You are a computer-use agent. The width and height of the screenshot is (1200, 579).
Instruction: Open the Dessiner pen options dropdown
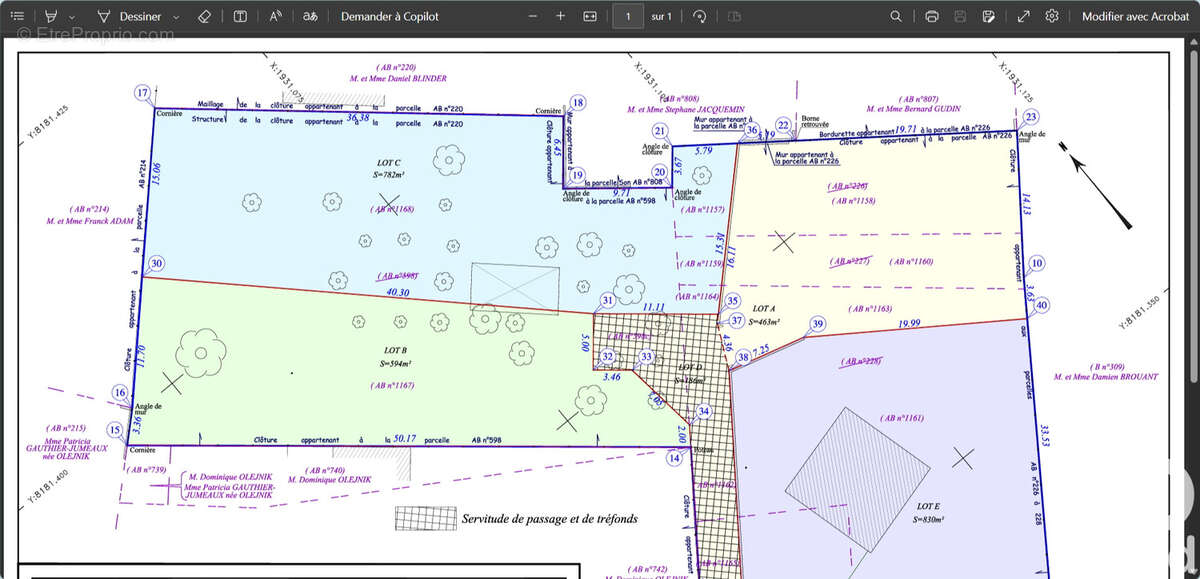coord(177,17)
